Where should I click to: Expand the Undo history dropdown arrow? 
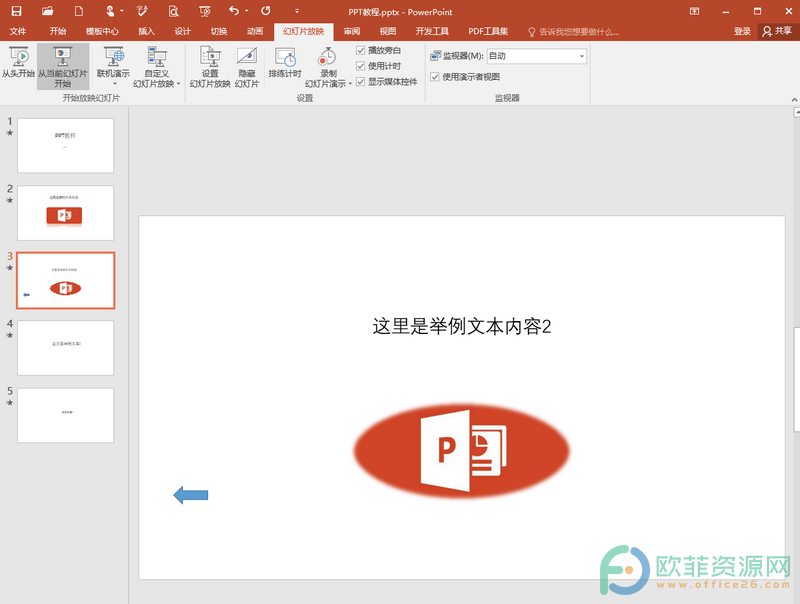pos(246,11)
